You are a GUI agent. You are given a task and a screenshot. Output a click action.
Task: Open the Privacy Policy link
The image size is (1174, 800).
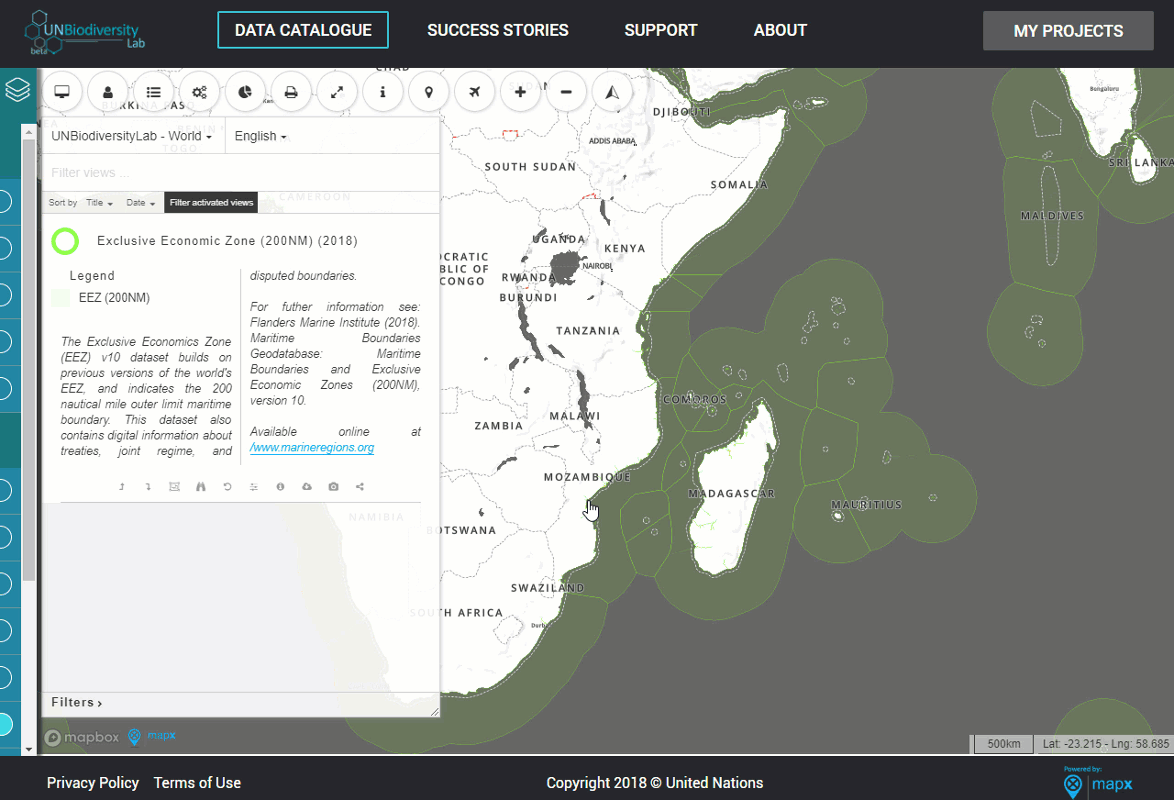pos(93,783)
